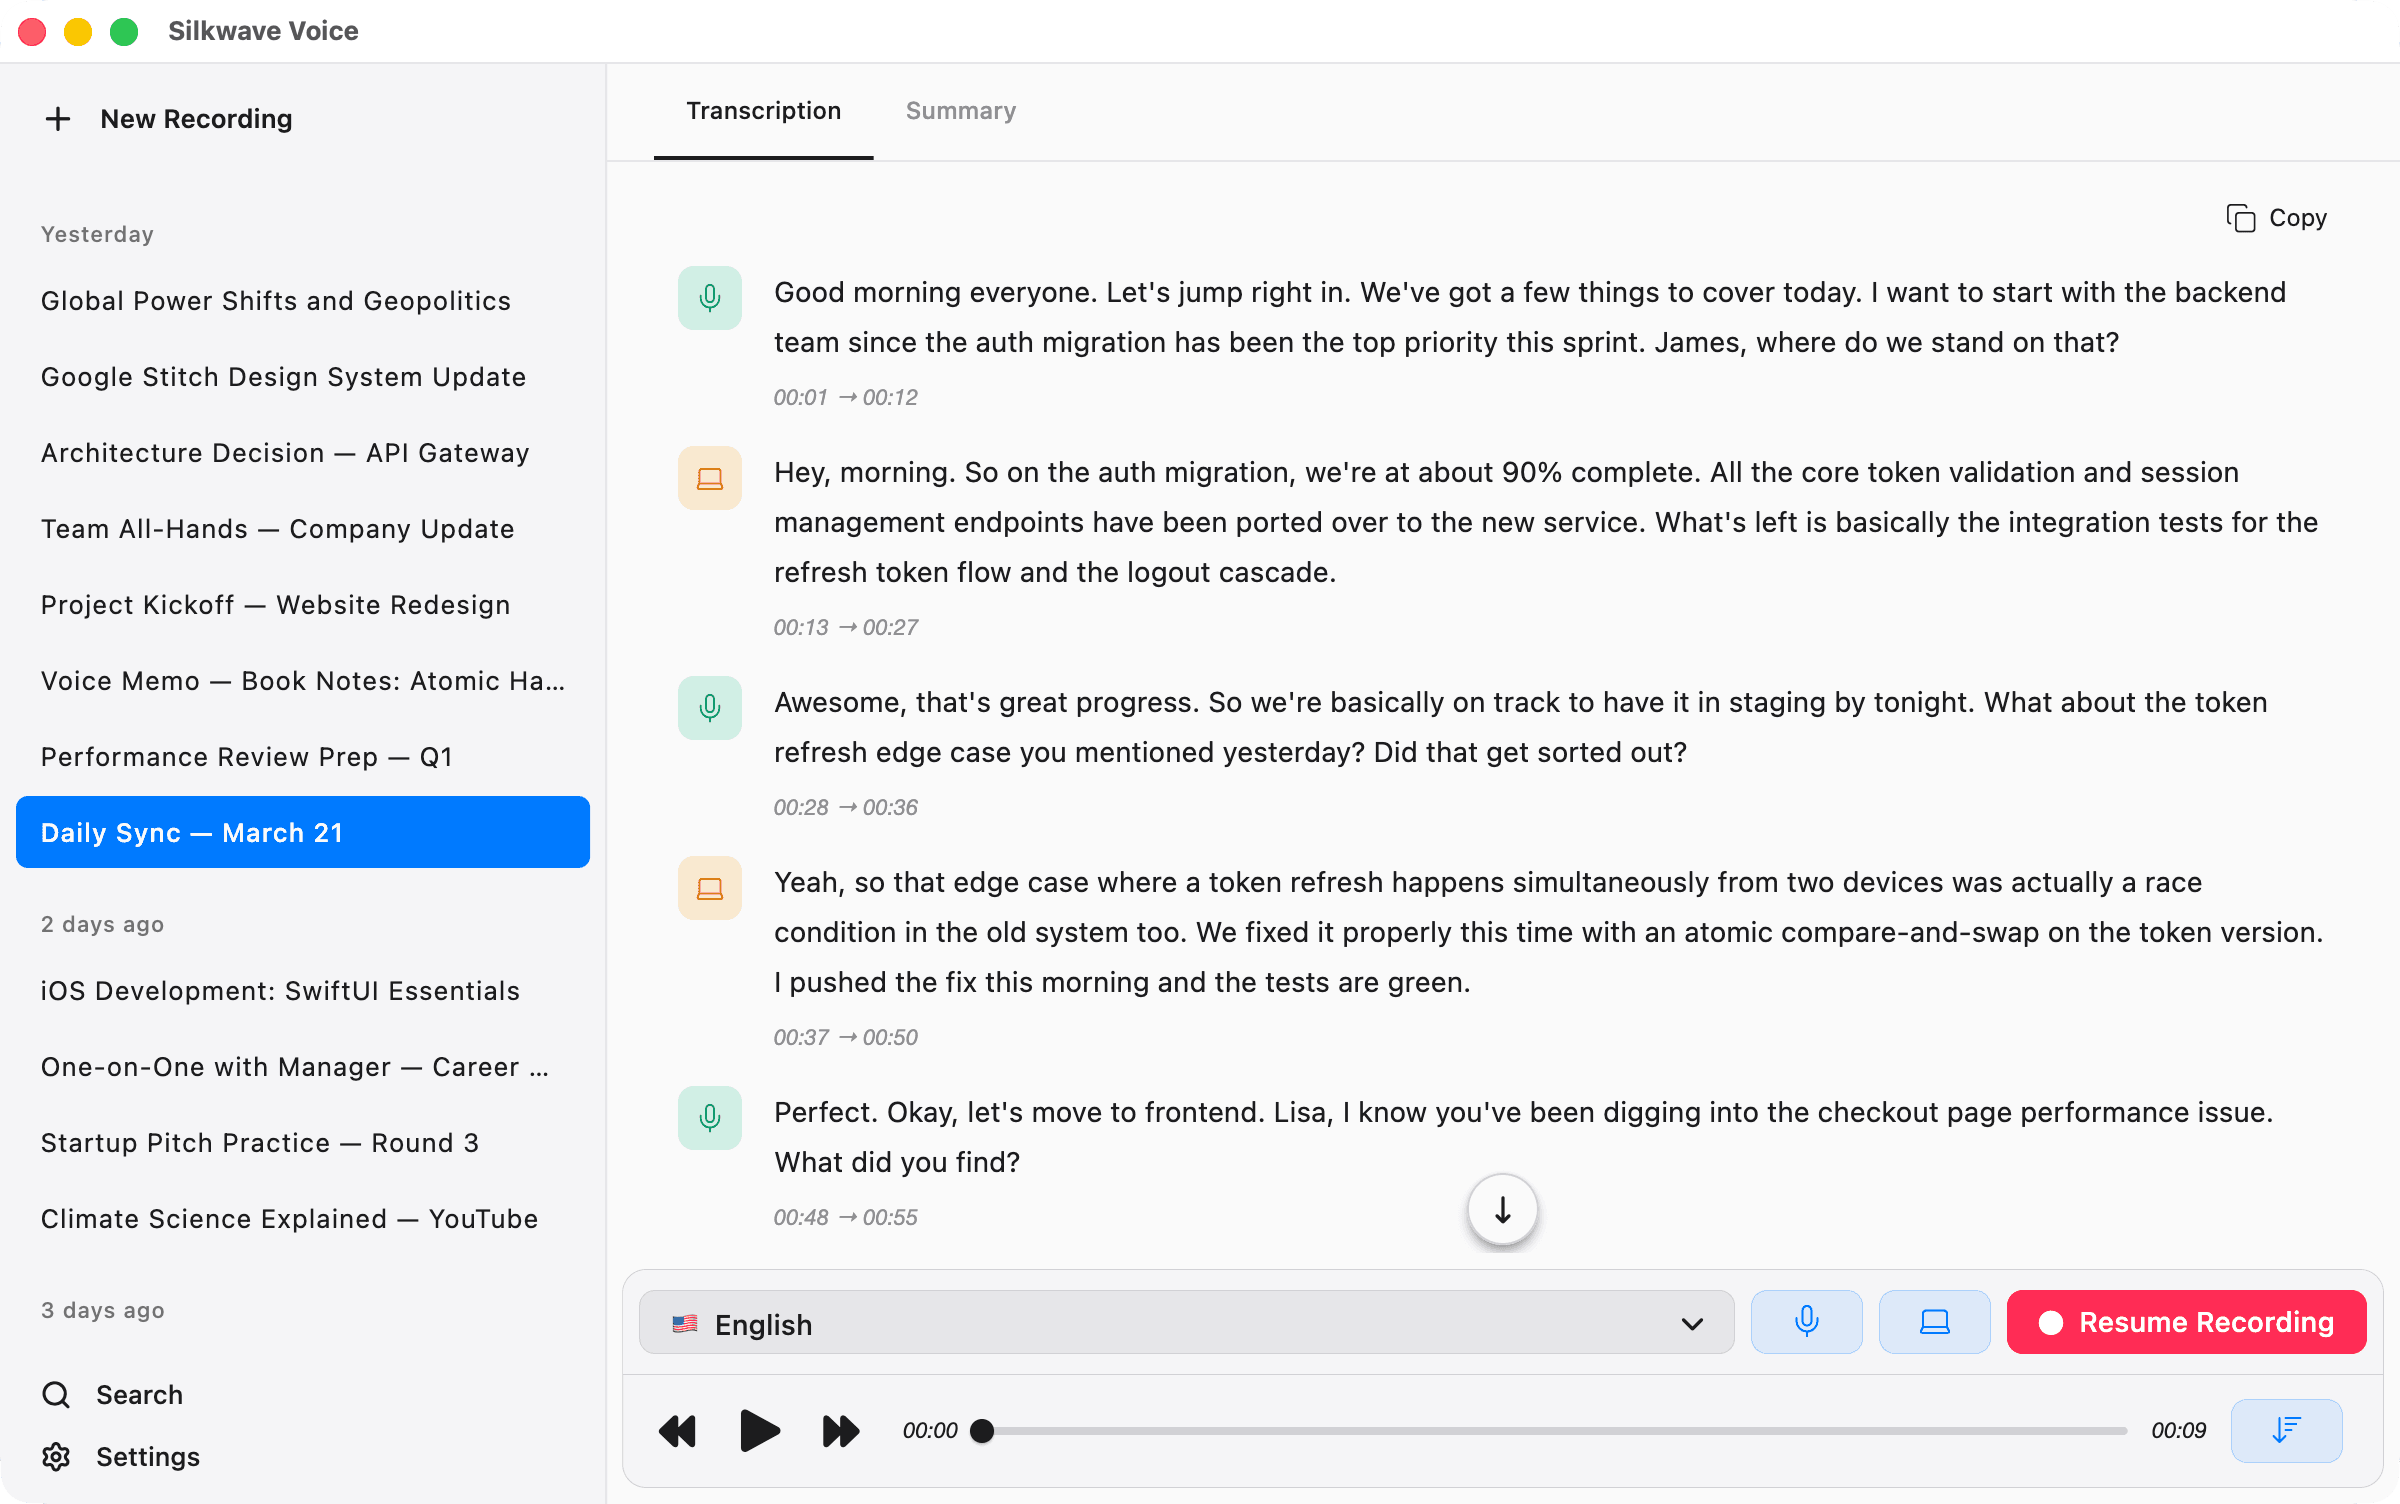
Task: Open the Startup Pitch Practice — Round 3 recording
Action: click(x=260, y=1143)
